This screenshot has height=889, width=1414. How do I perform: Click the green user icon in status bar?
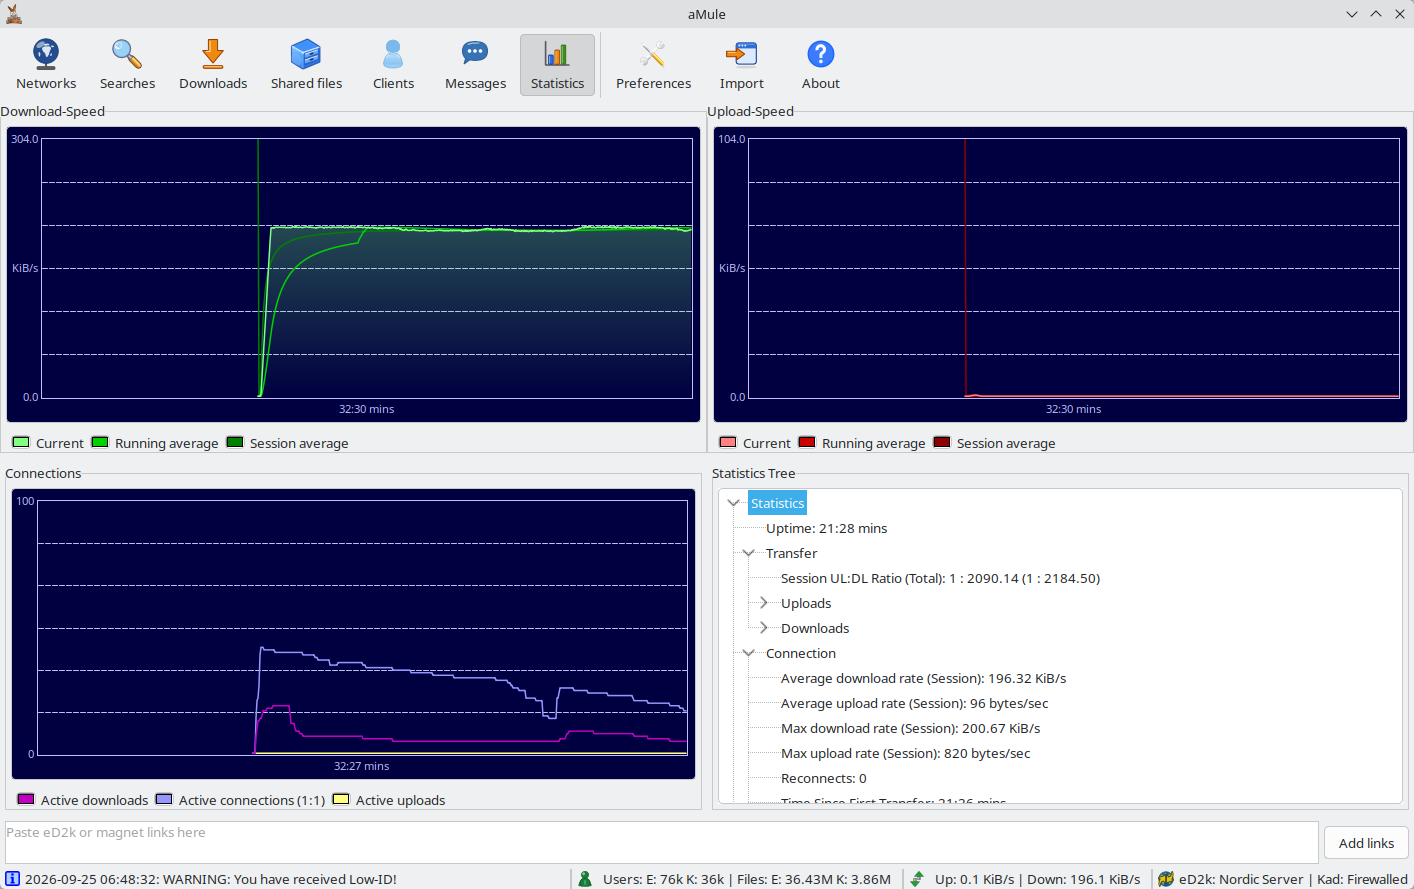(585, 879)
